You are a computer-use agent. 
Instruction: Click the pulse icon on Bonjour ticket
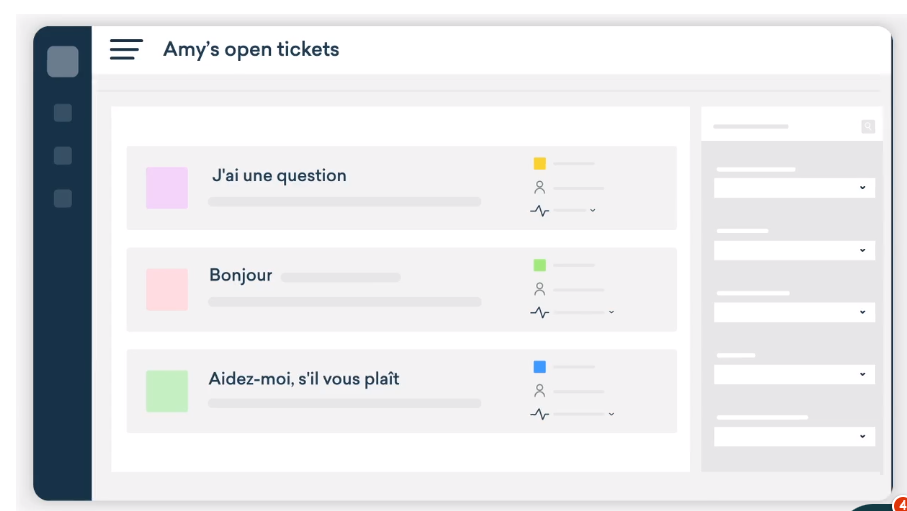540,313
